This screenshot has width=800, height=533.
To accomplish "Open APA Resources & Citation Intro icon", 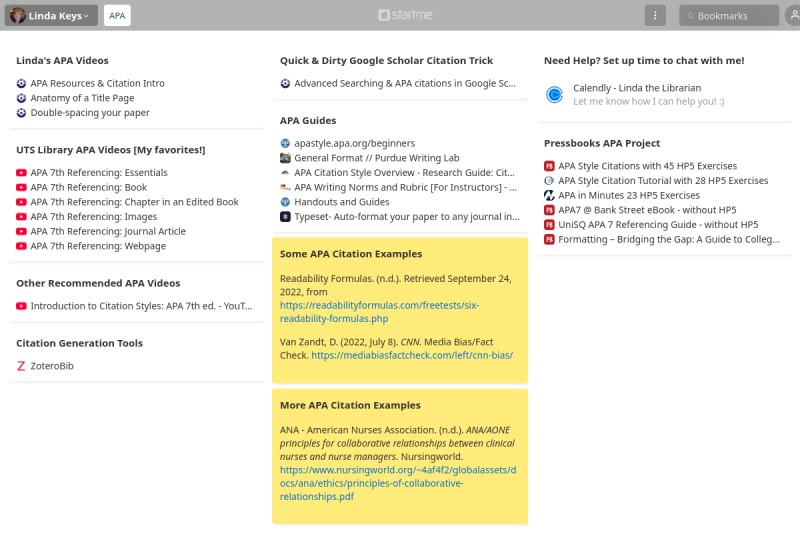I will (21, 83).
